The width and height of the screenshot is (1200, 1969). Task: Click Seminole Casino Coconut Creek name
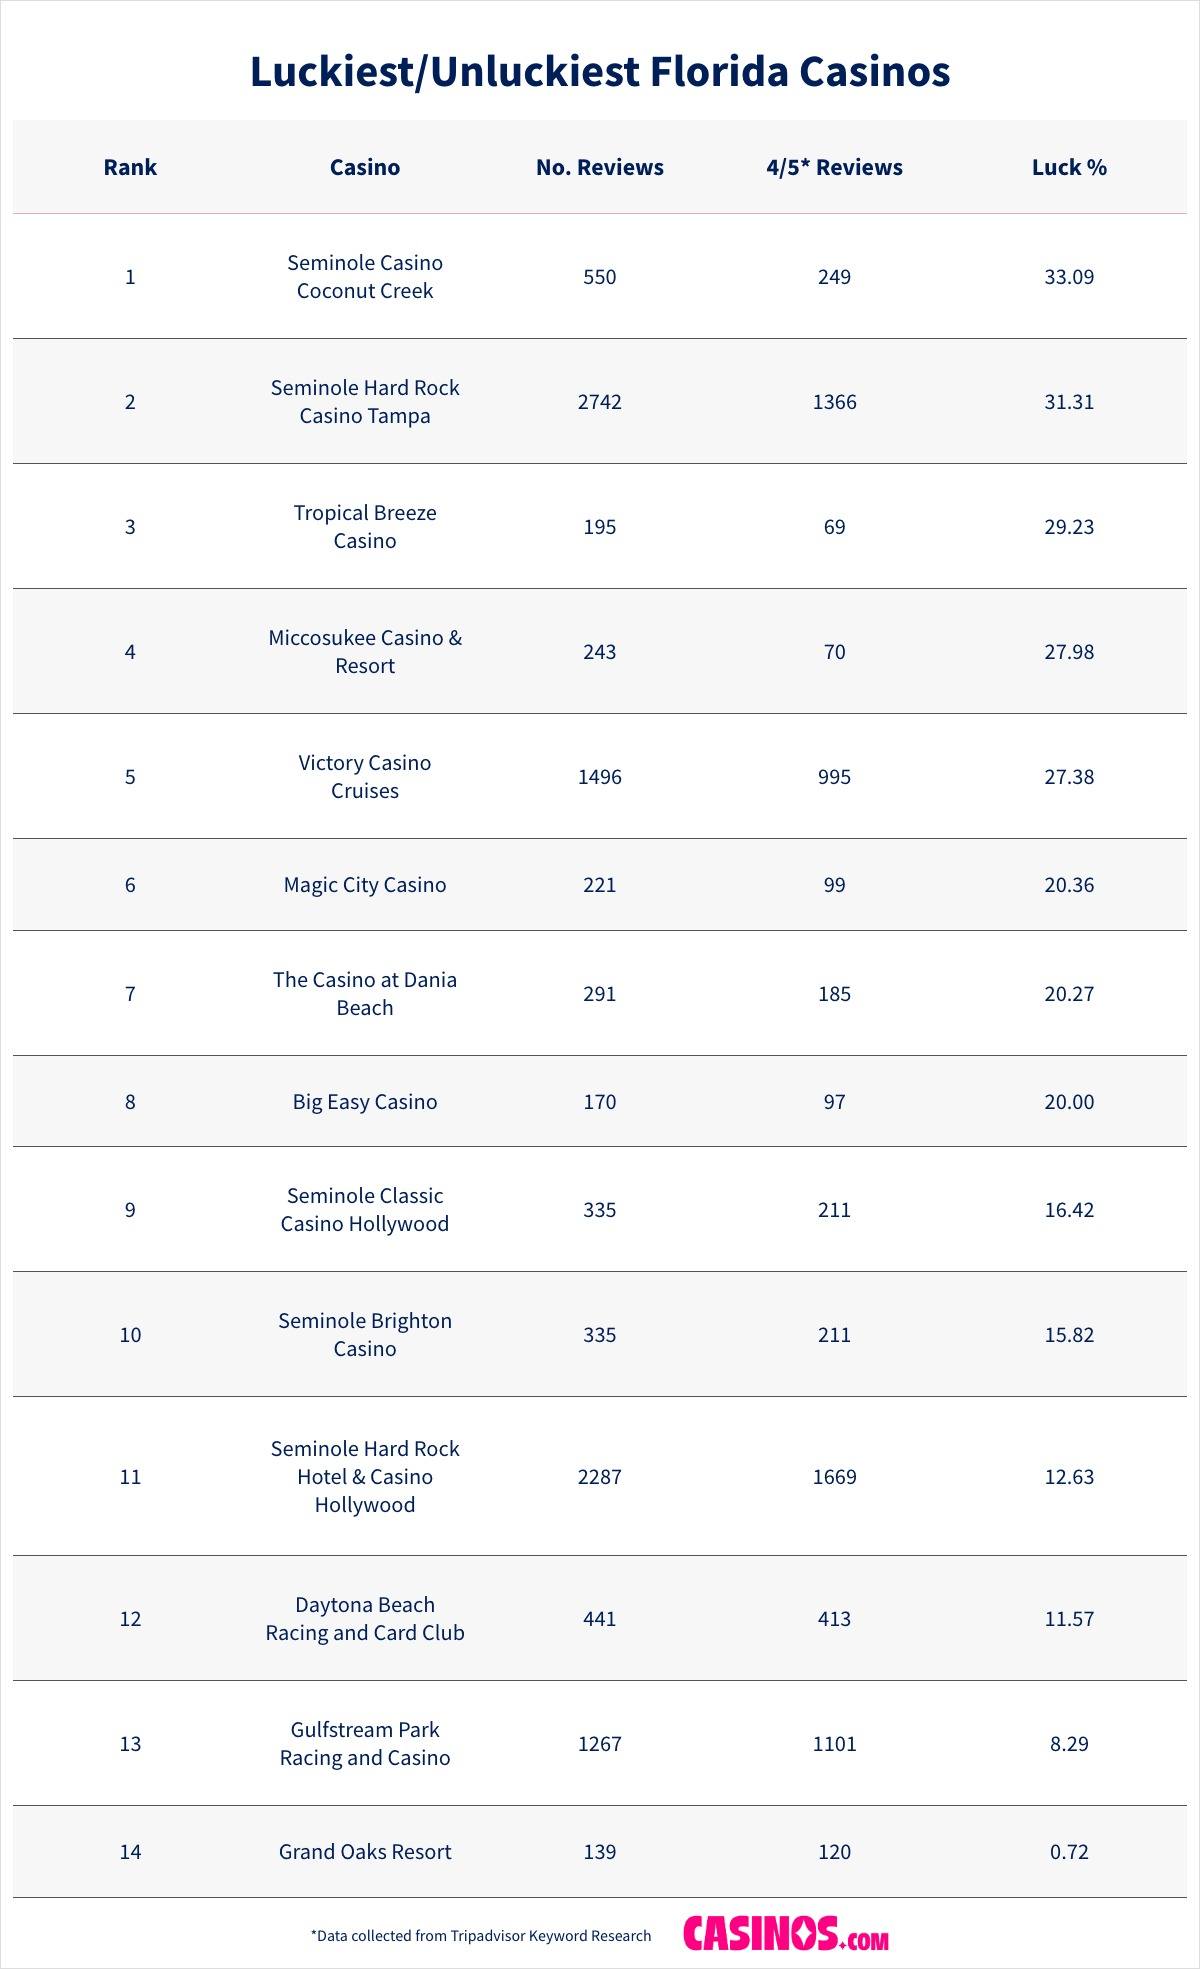pyautogui.click(x=365, y=277)
